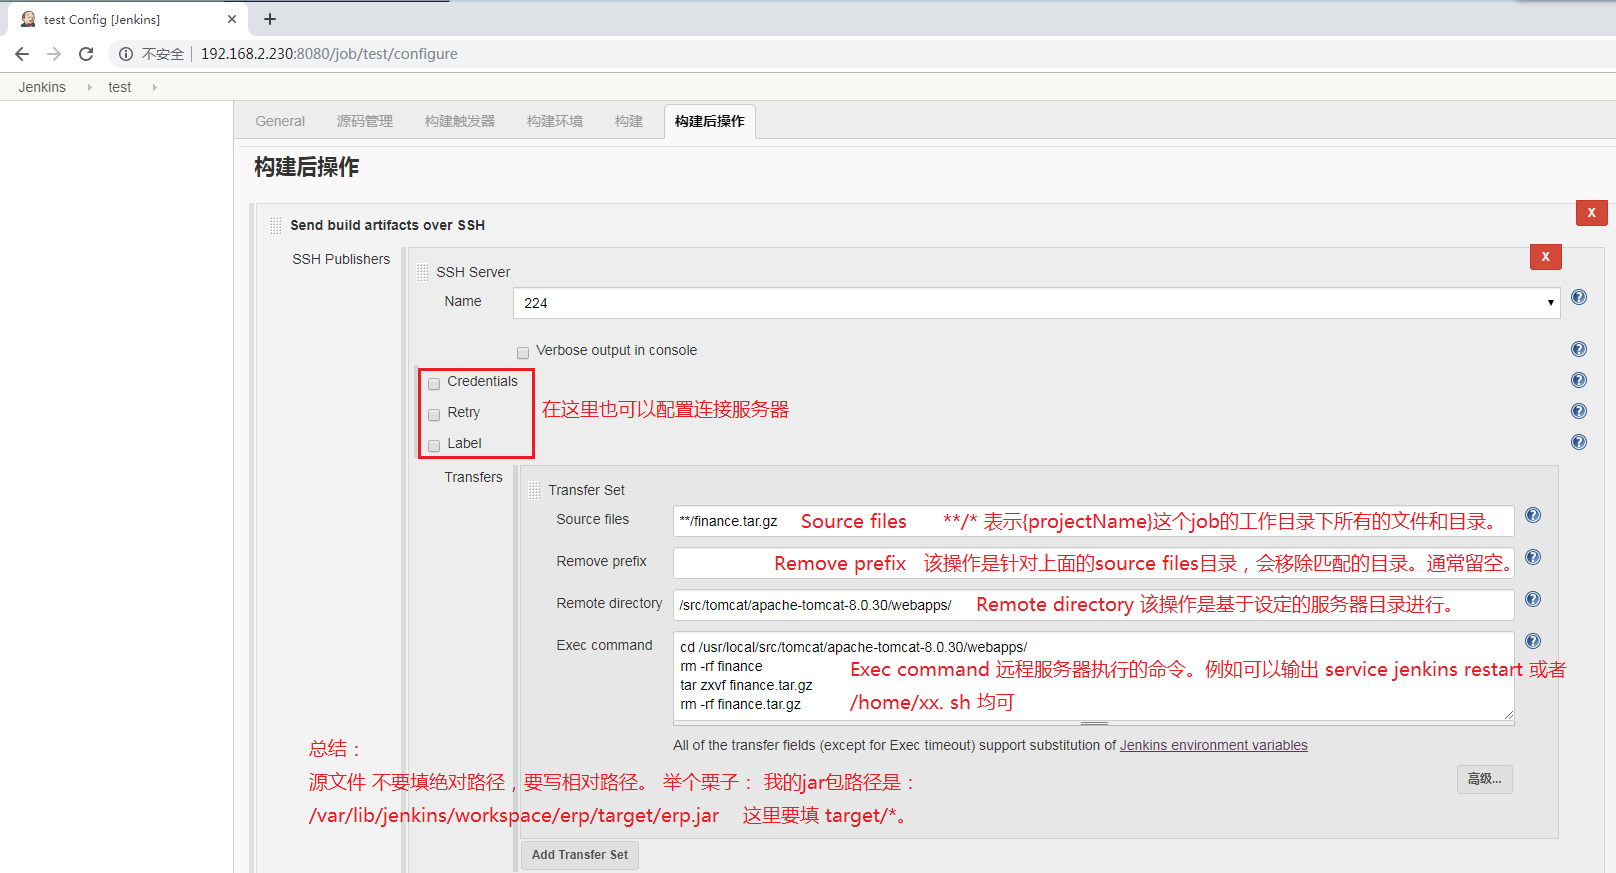Click the Jenkins breadcrumb link

point(42,87)
